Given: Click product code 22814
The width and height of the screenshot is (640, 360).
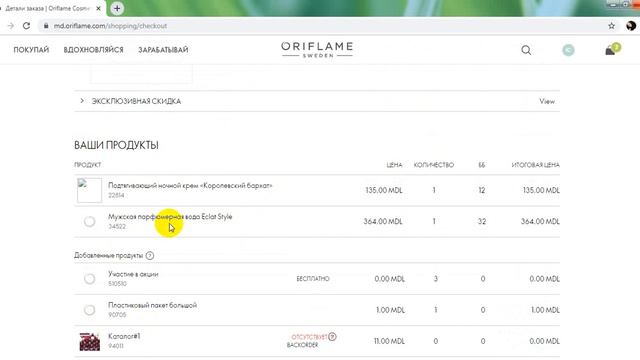Looking at the screenshot, I should [116, 196].
